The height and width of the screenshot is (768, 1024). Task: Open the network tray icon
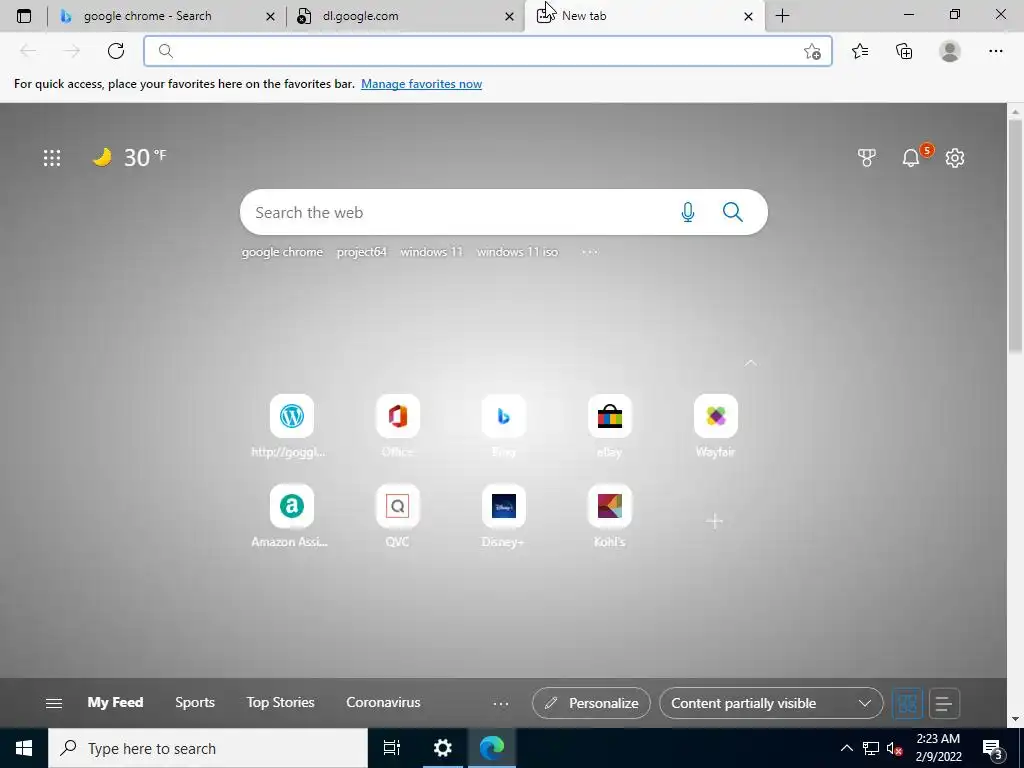click(x=871, y=748)
